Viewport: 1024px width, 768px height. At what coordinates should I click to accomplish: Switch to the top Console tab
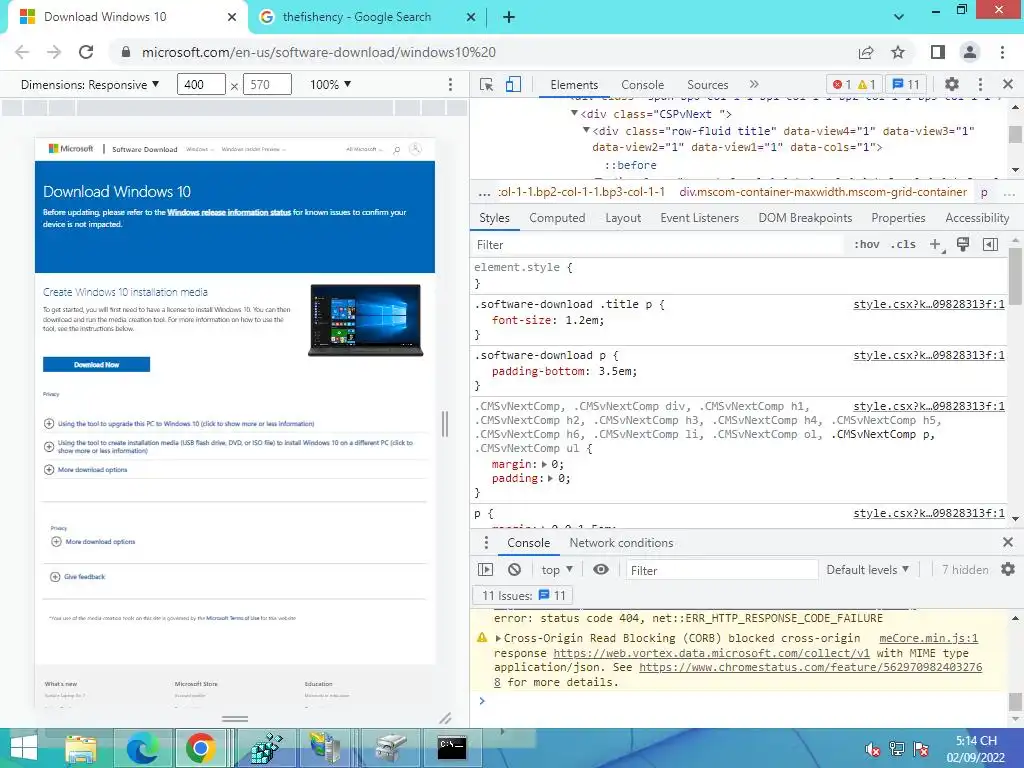(x=642, y=85)
